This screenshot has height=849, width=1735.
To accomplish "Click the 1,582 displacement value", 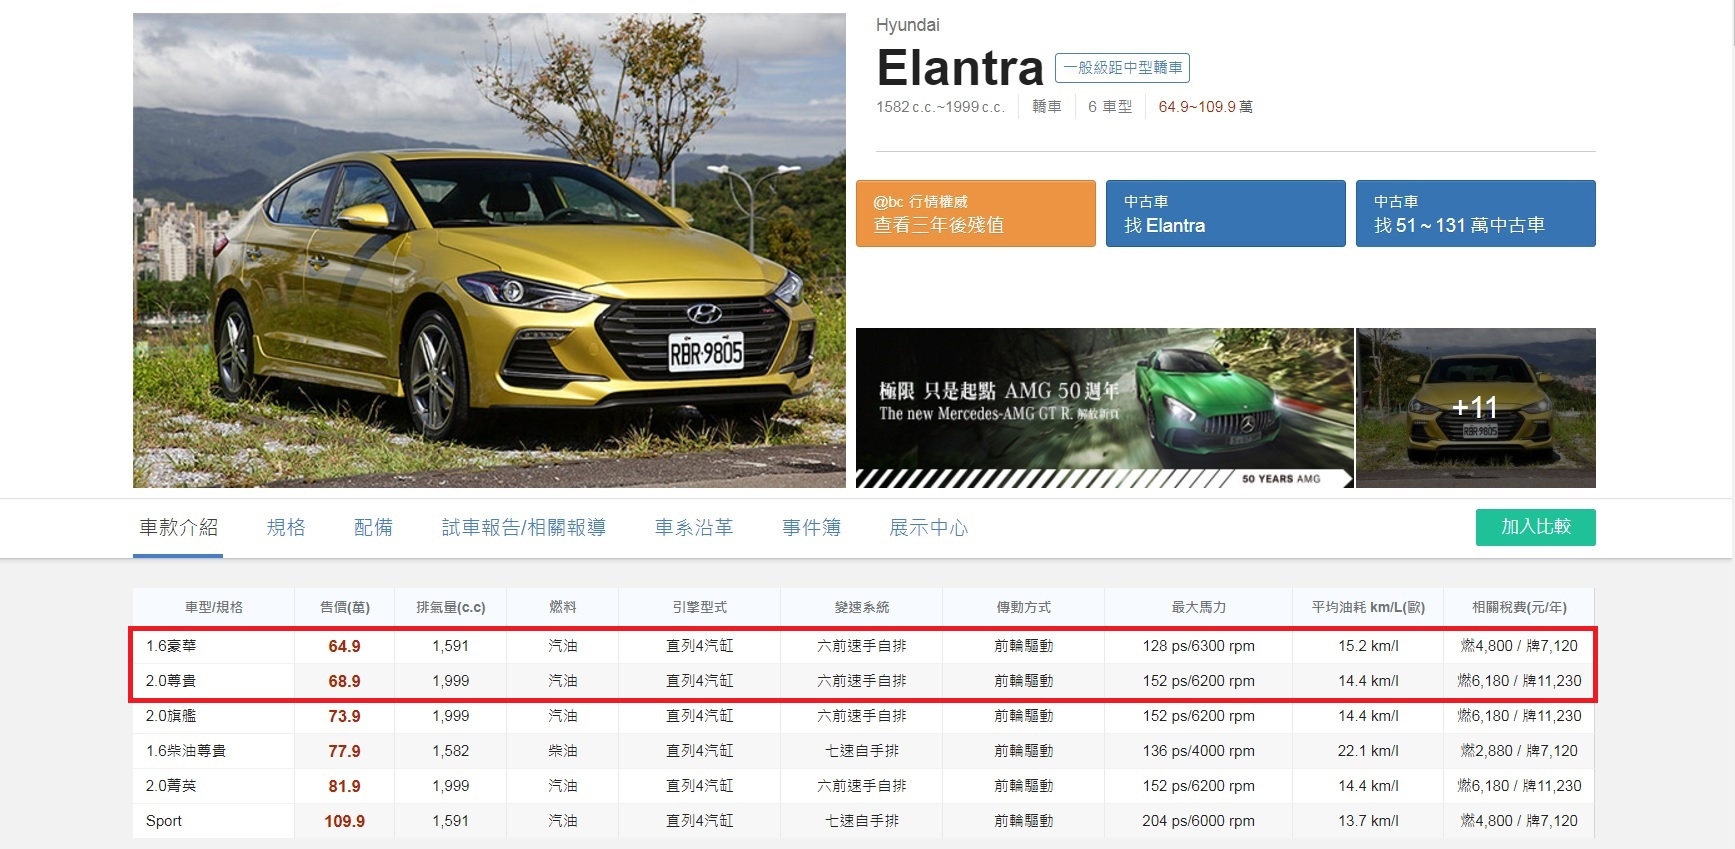I will [451, 751].
